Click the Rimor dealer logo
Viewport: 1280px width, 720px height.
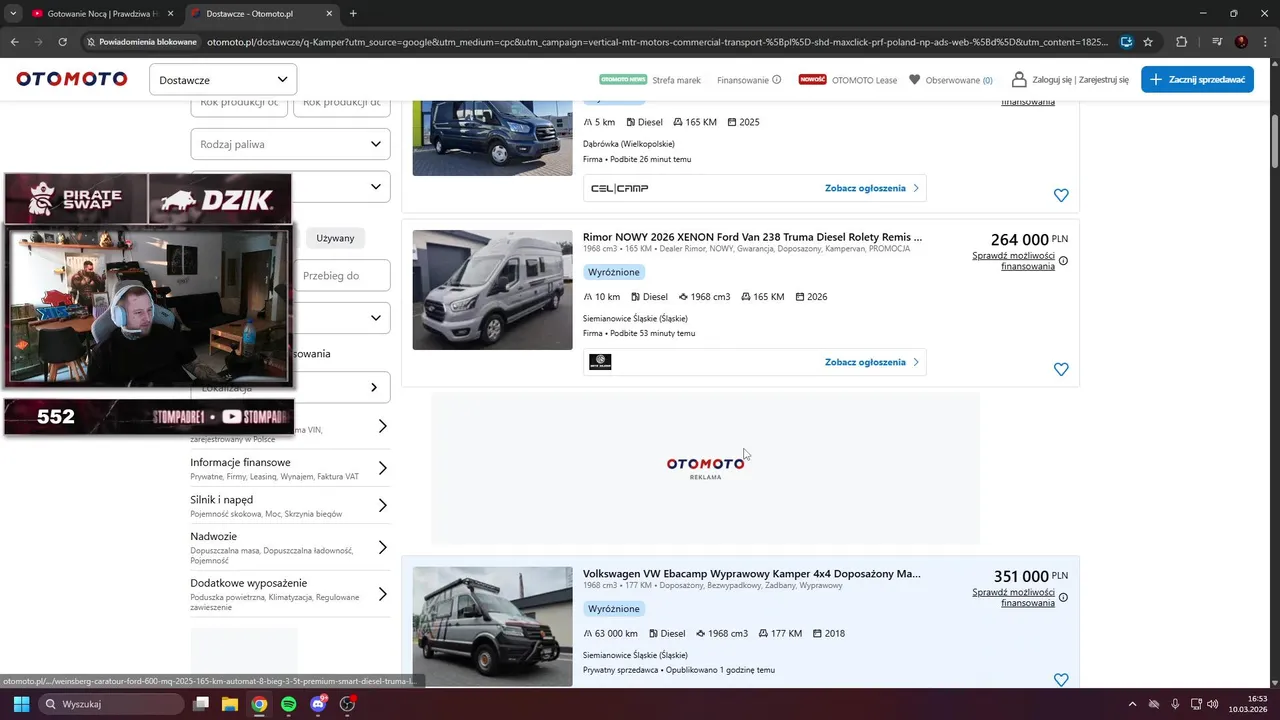coord(601,362)
